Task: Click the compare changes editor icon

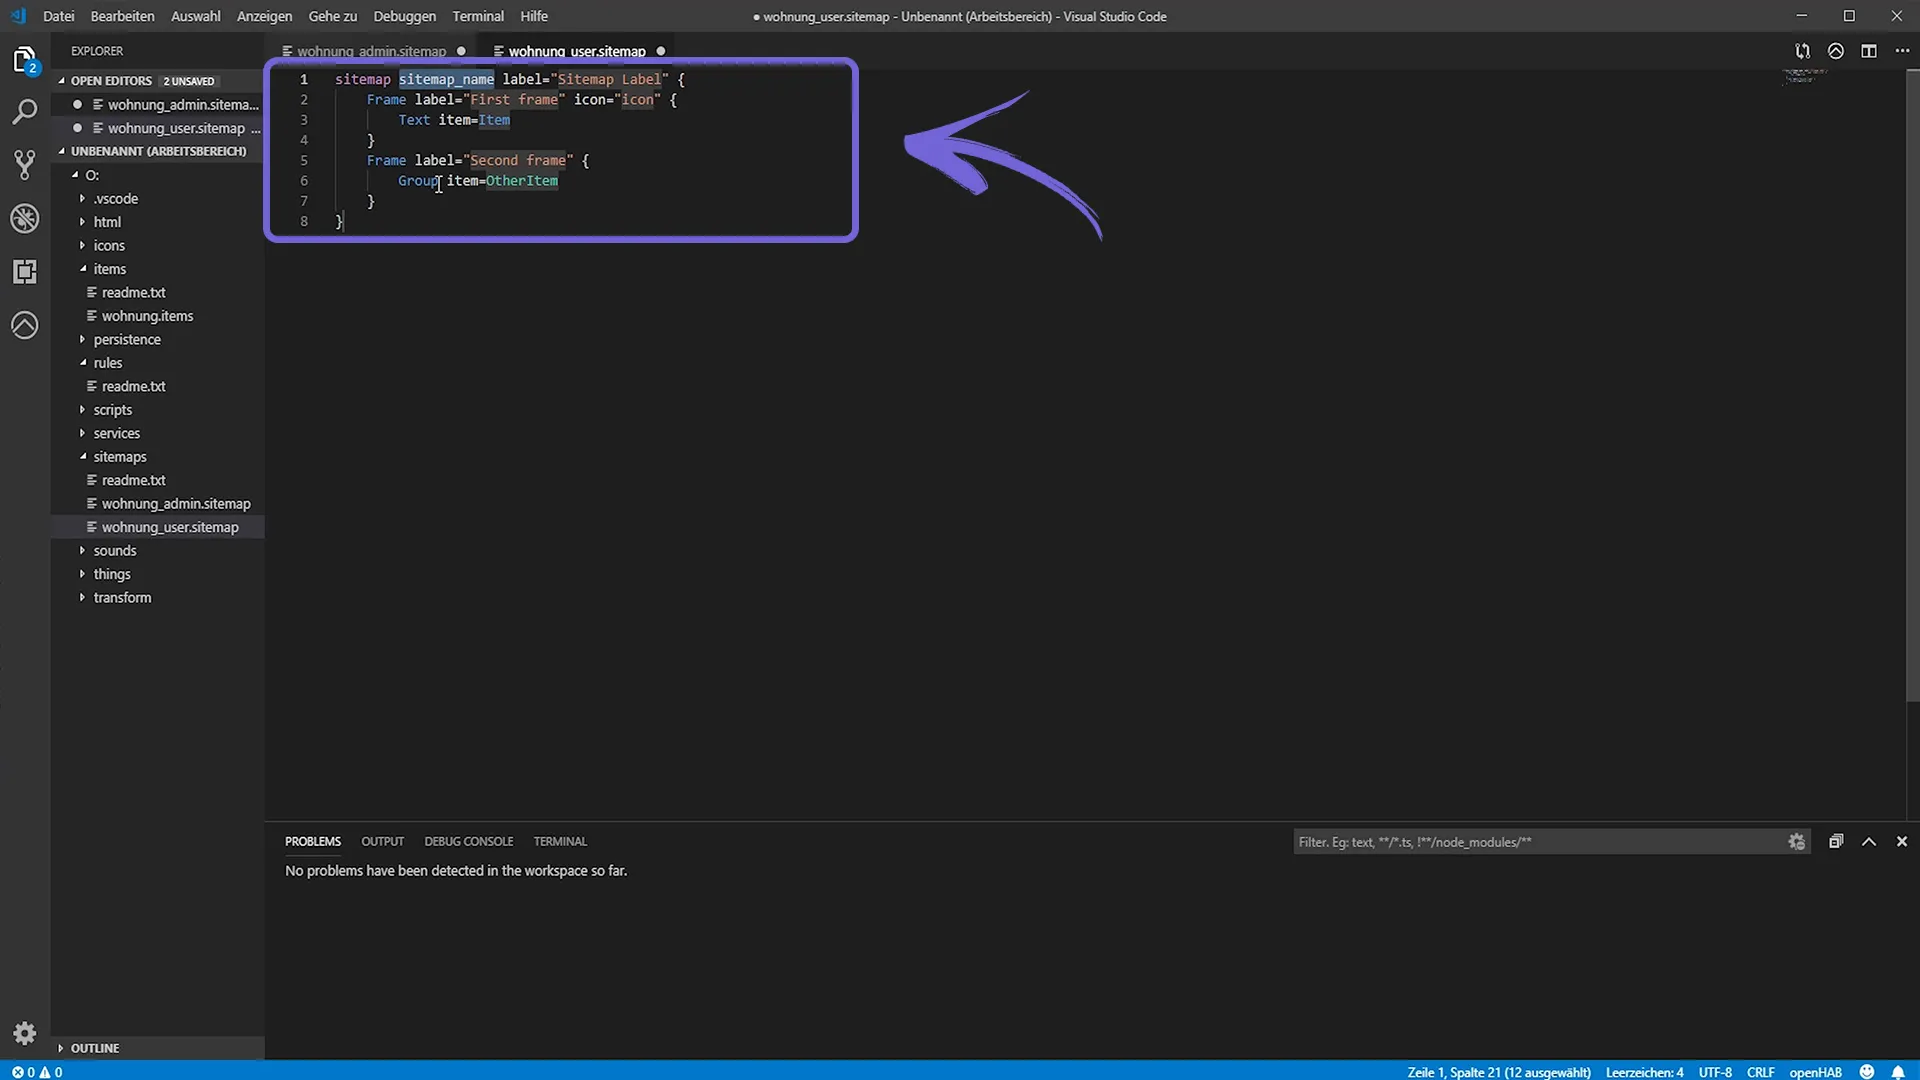Action: click(x=1802, y=51)
